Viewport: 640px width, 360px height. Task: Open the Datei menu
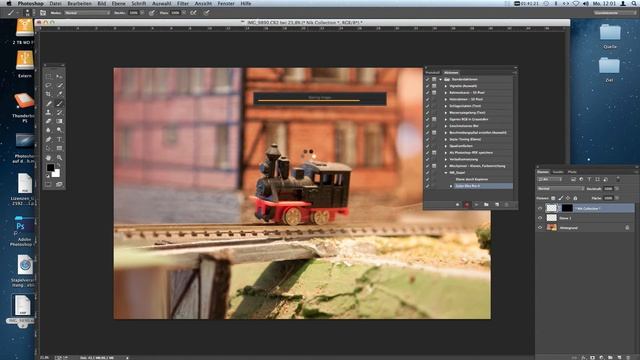tap(55, 3)
